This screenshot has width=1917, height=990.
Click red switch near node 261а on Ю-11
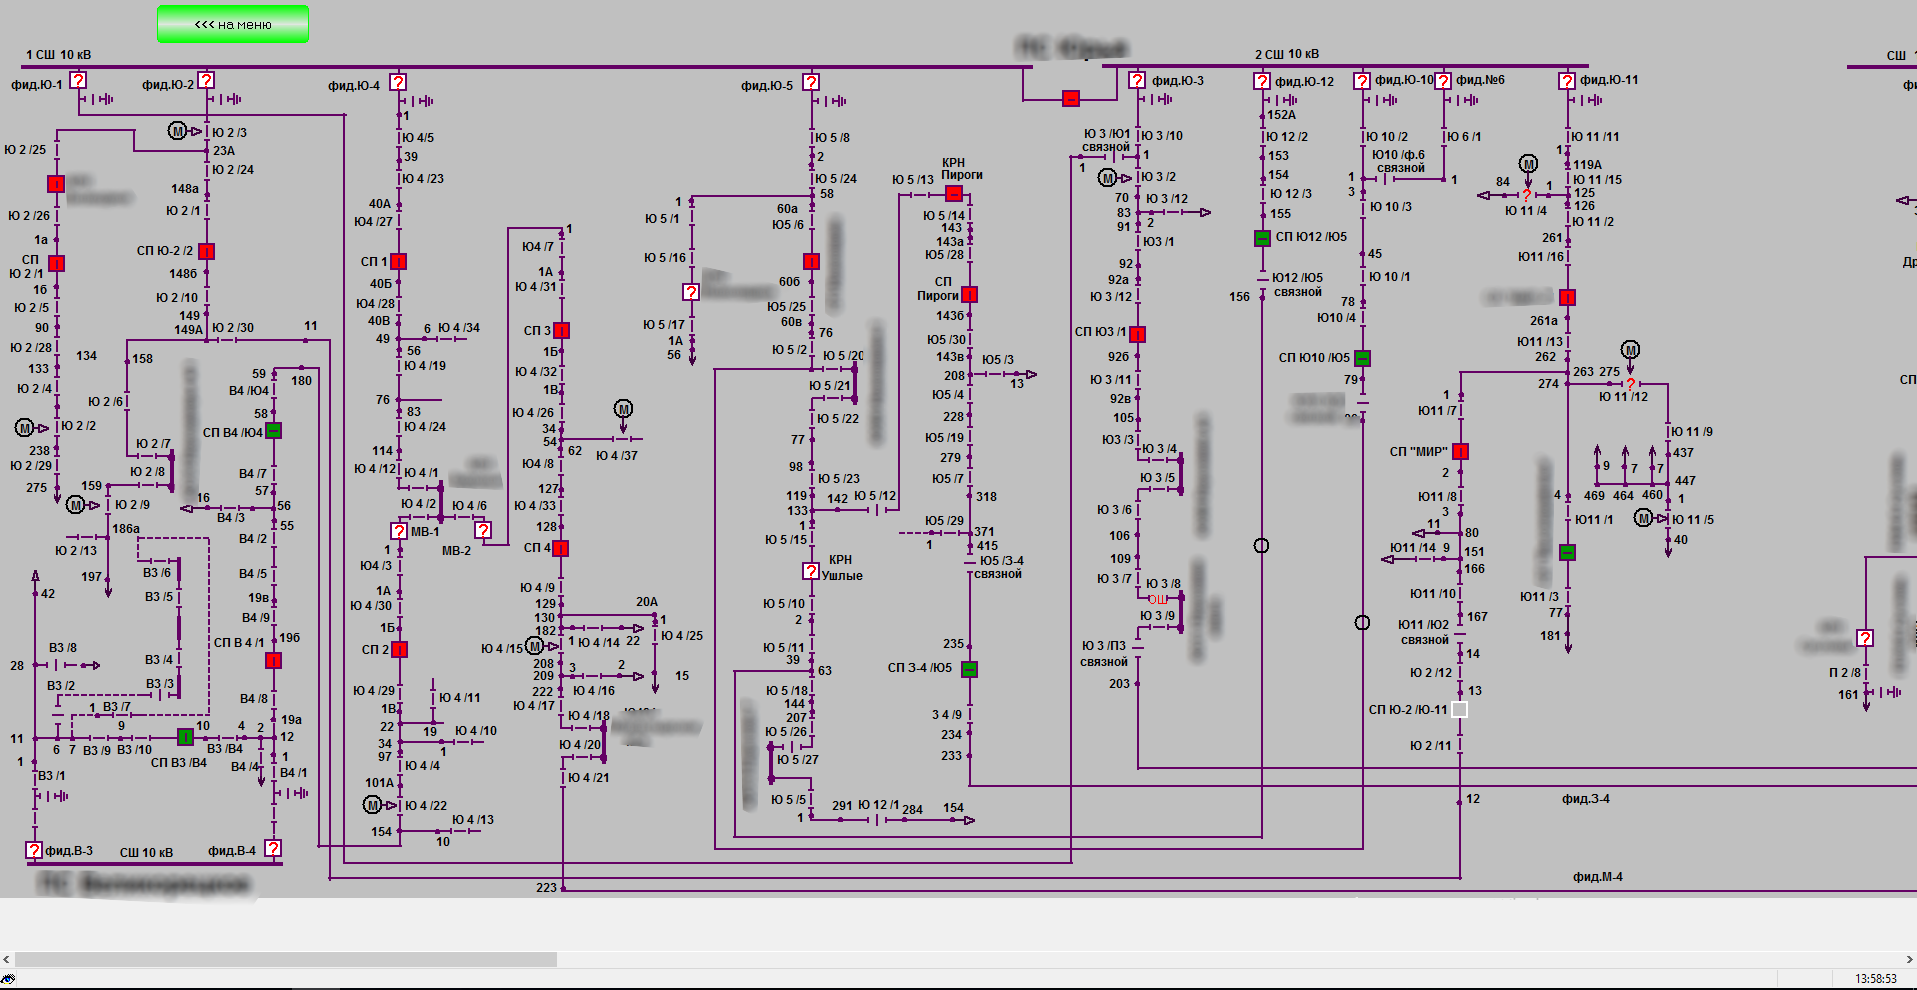[x=1567, y=297]
